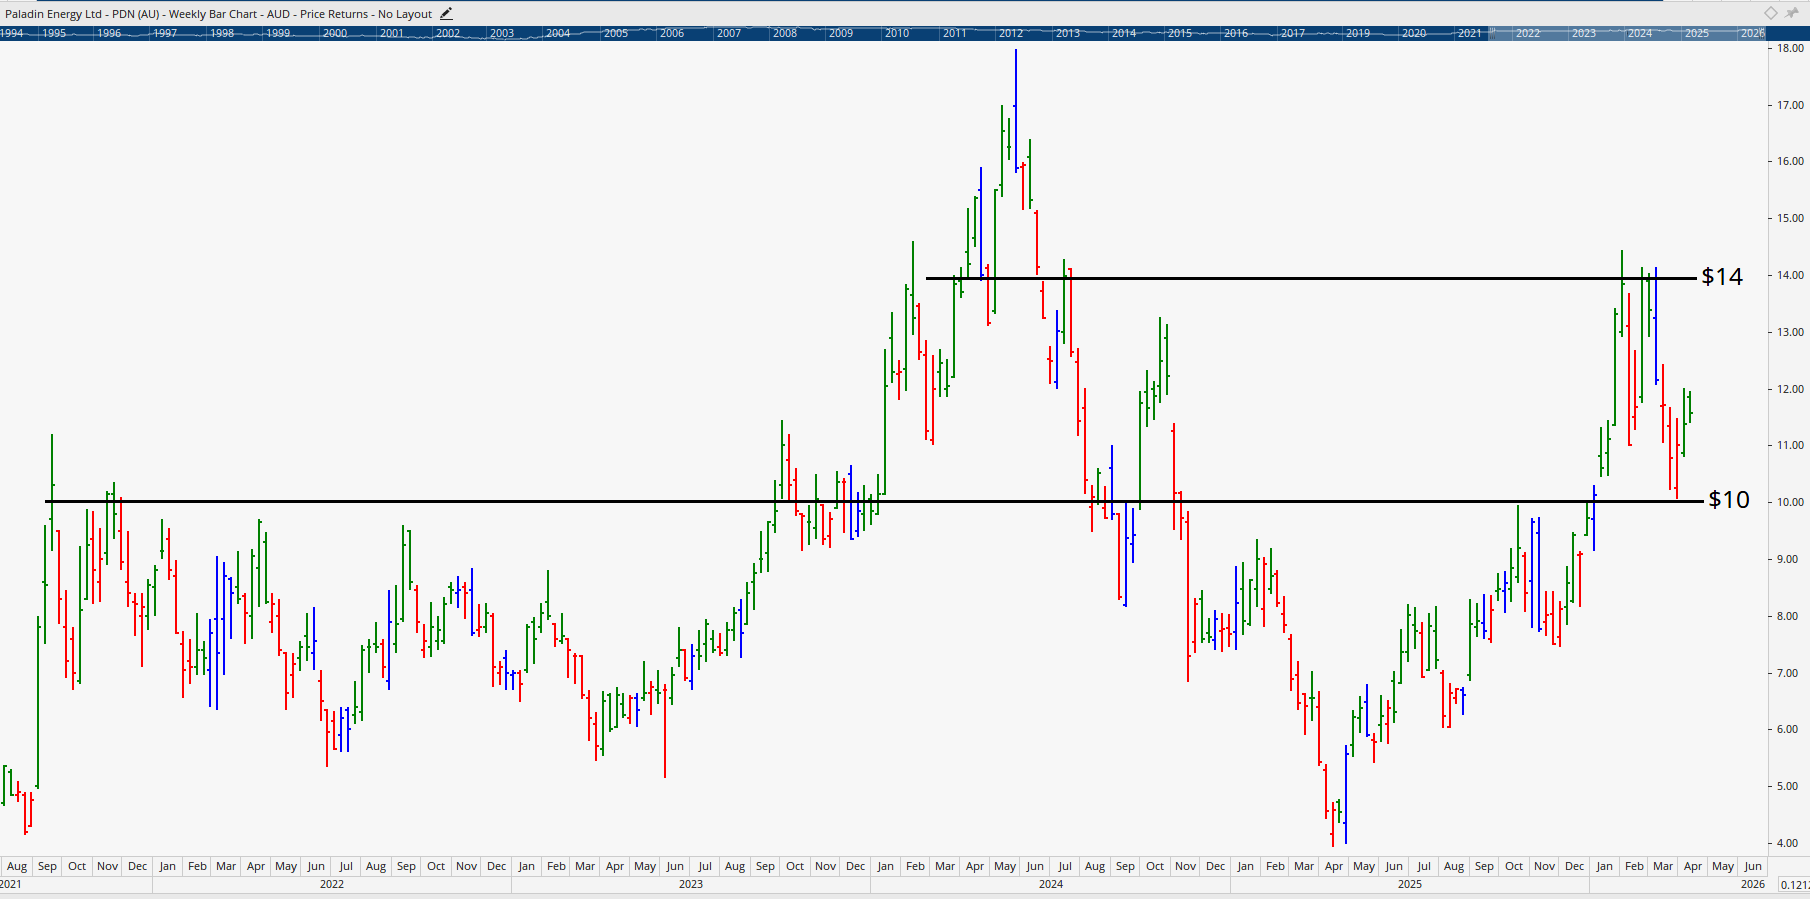Click 2012 on the top year navigator

tap(1011, 33)
